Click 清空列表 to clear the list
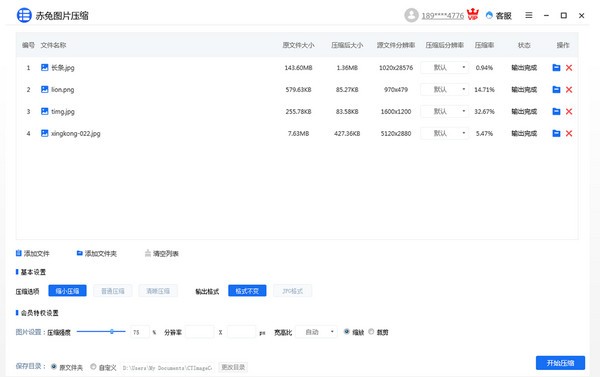This screenshot has width=600, height=377. [161, 253]
